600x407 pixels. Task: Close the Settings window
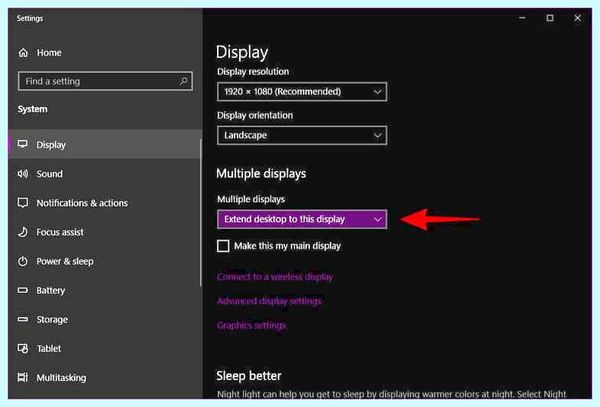point(577,18)
